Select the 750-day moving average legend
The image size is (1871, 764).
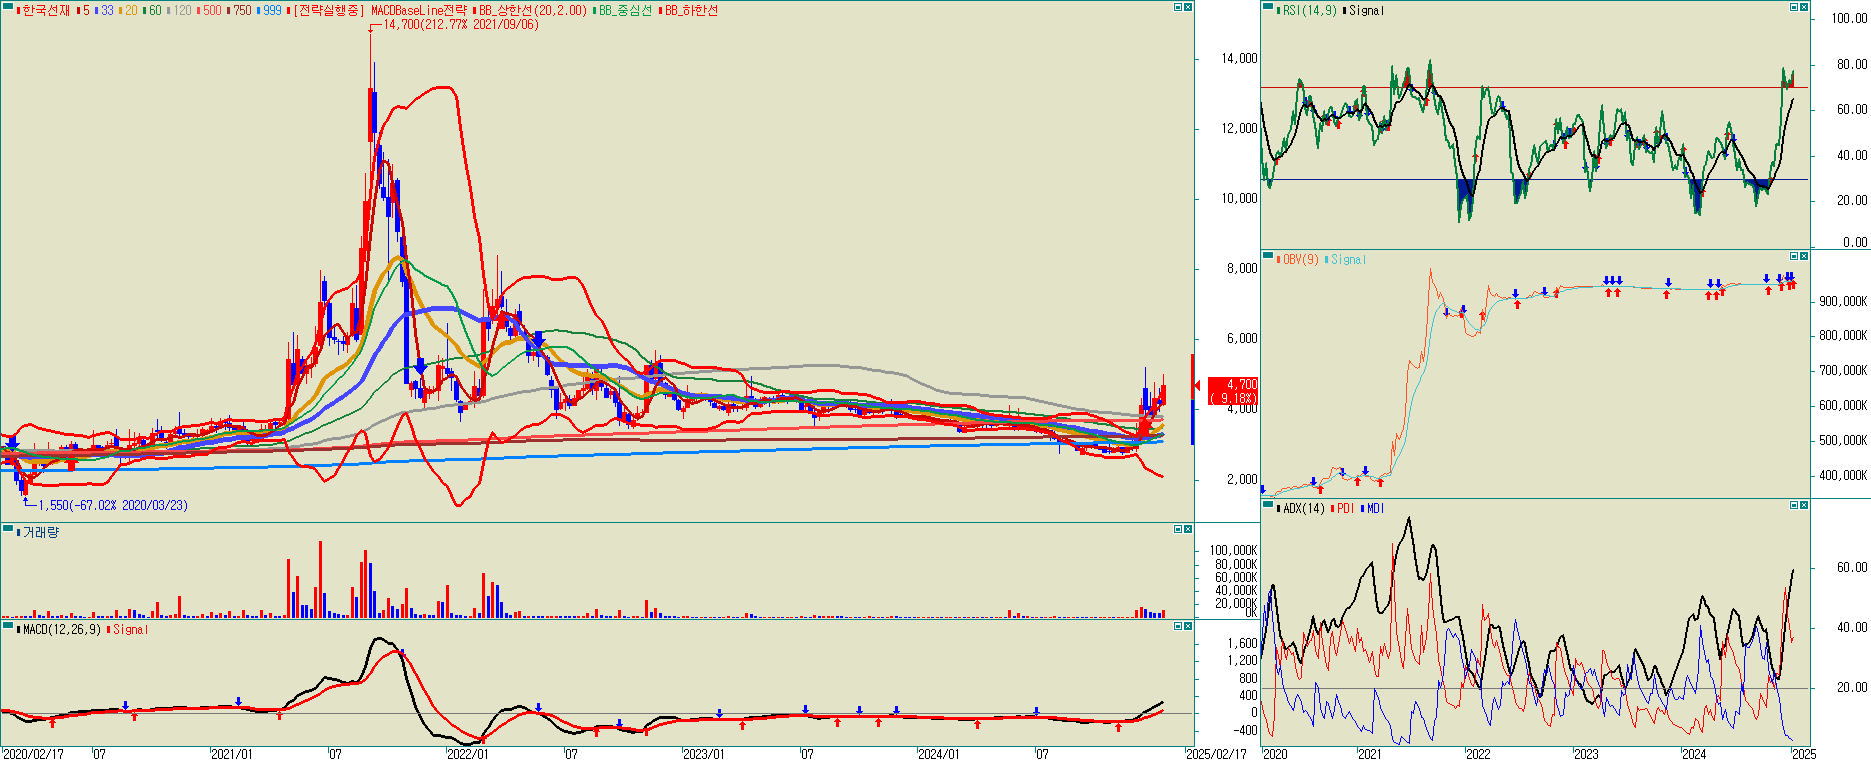click(x=241, y=10)
